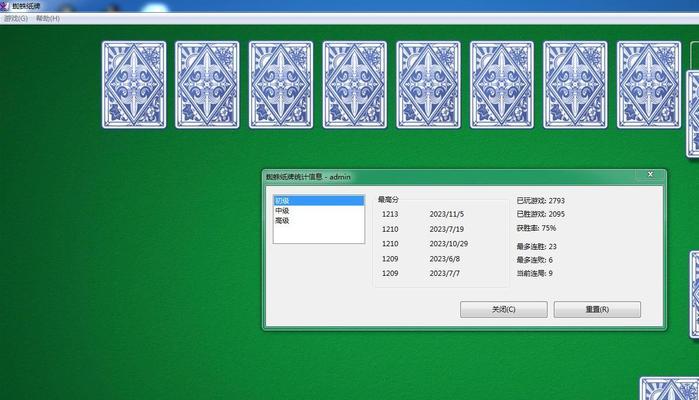Click the sixth face-down card stack

[502, 85]
